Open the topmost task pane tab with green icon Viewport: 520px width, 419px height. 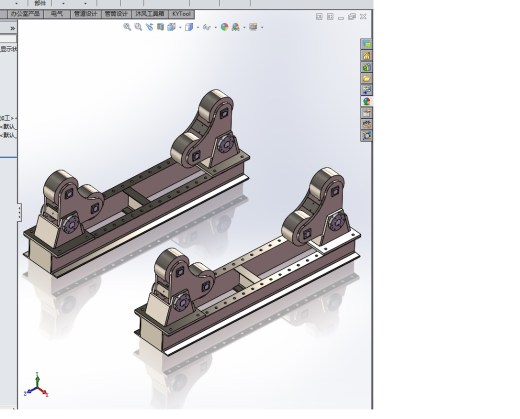tap(366, 44)
